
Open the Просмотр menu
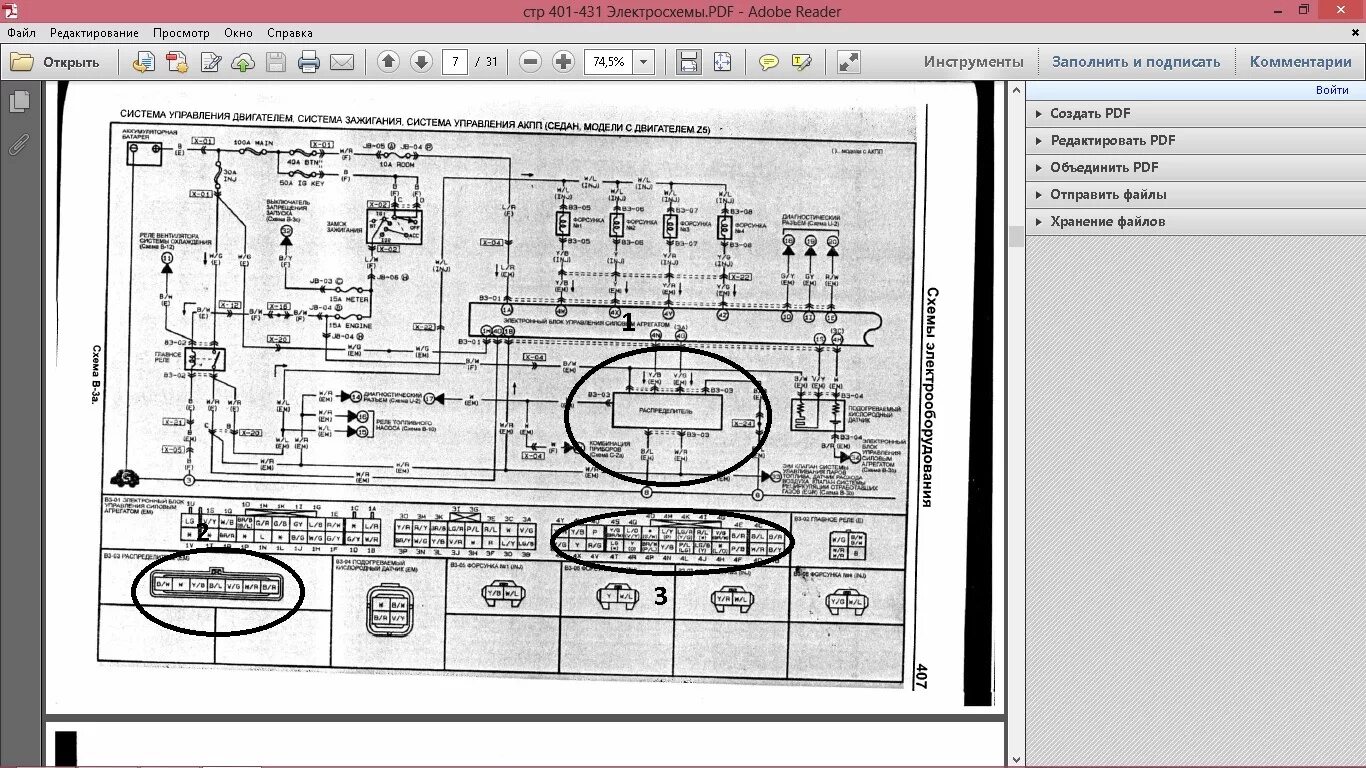pos(181,33)
